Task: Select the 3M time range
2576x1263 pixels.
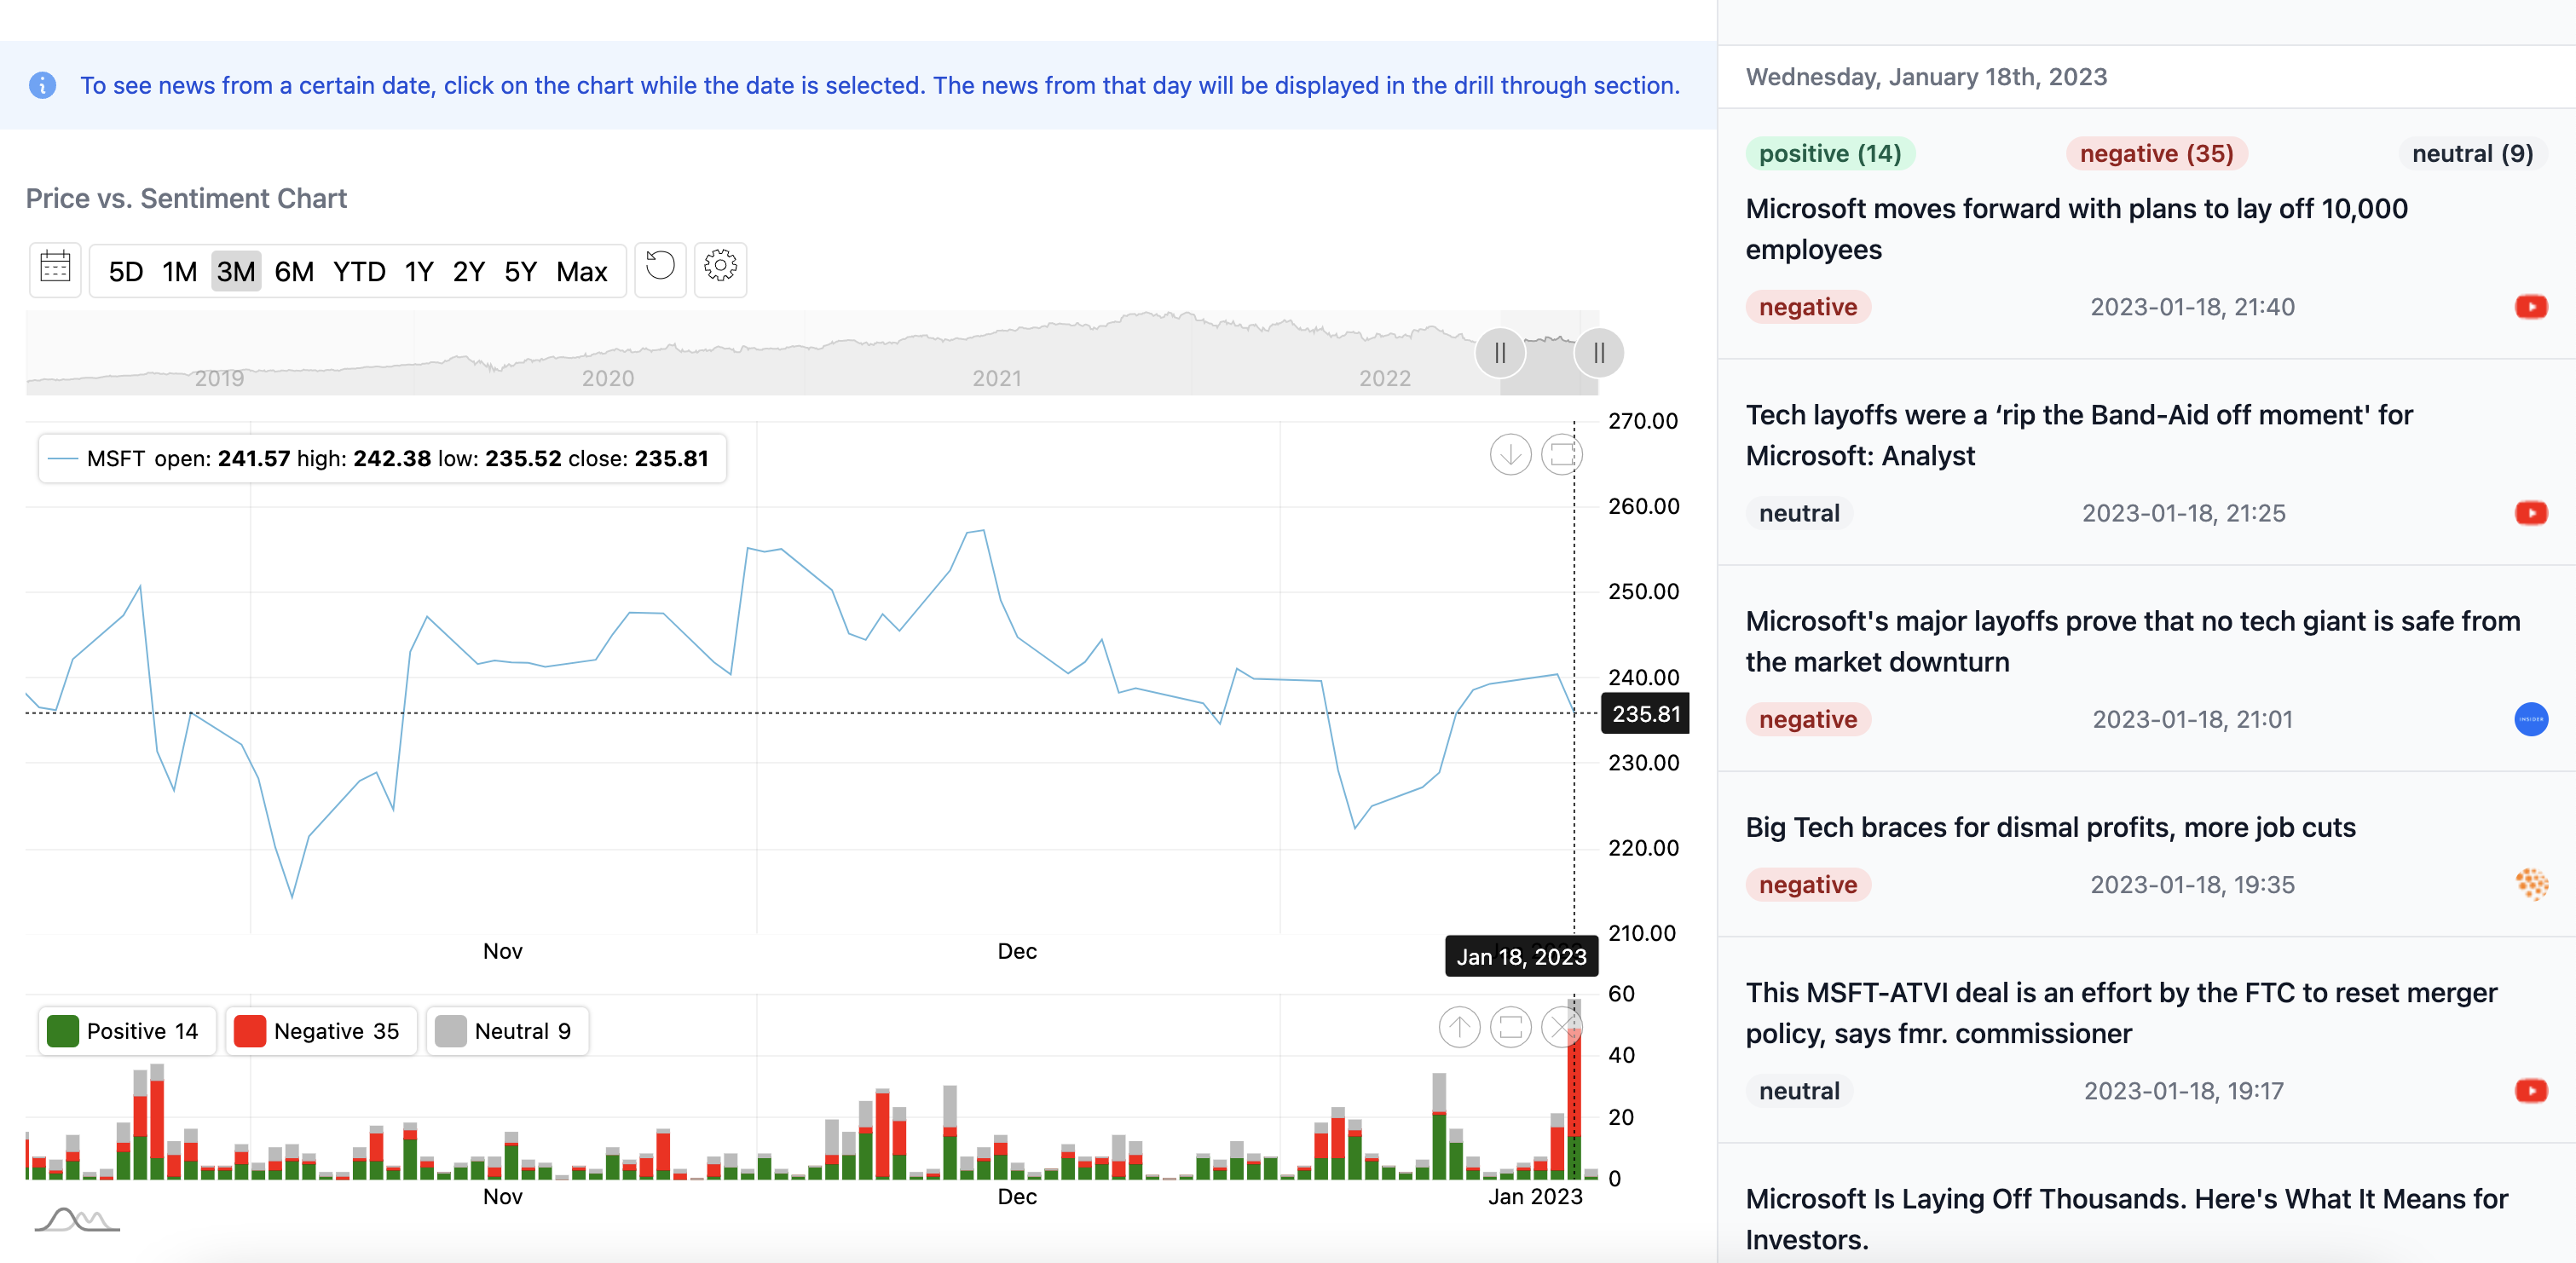Action: point(236,272)
